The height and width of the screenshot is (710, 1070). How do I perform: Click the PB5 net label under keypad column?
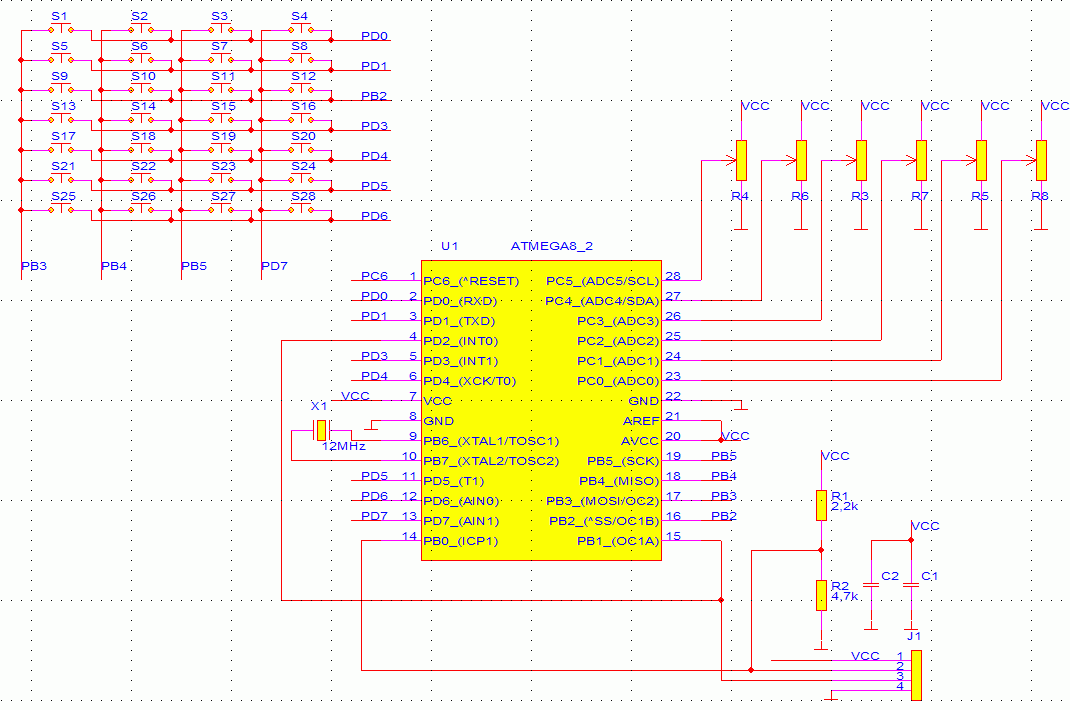point(194,266)
